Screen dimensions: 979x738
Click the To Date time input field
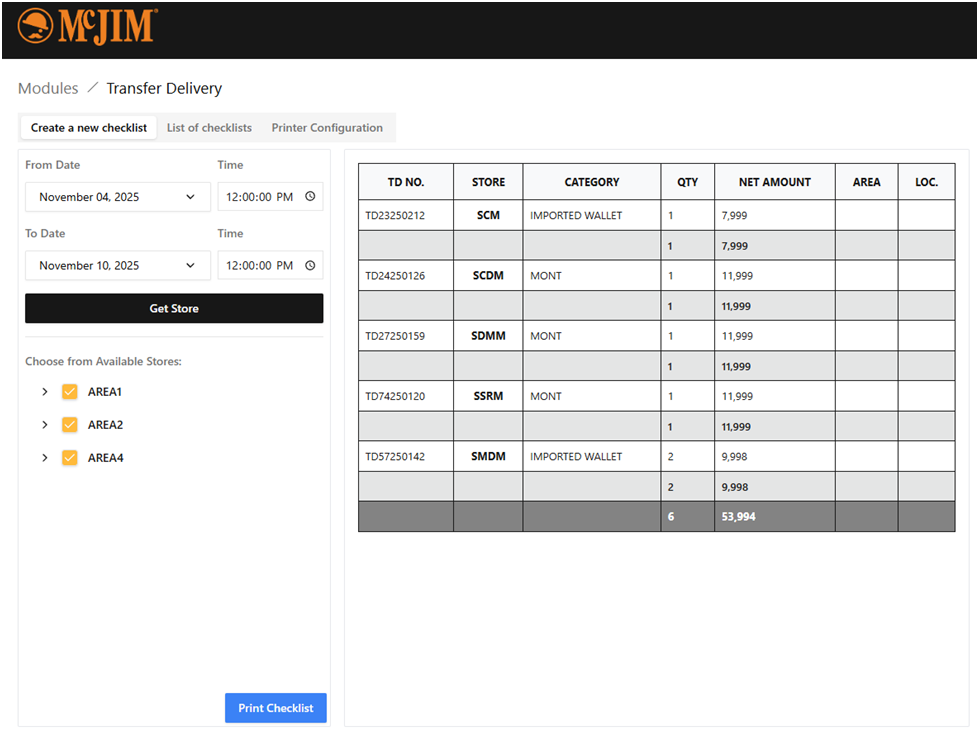[260, 266]
